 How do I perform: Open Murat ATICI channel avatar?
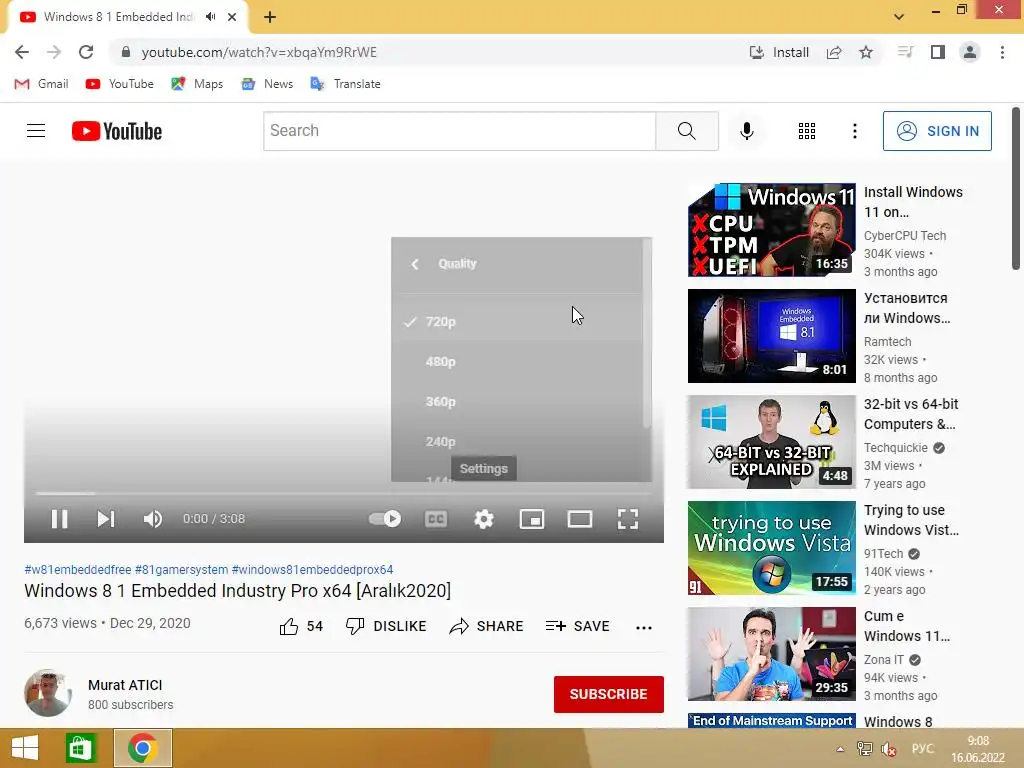(48, 693)
